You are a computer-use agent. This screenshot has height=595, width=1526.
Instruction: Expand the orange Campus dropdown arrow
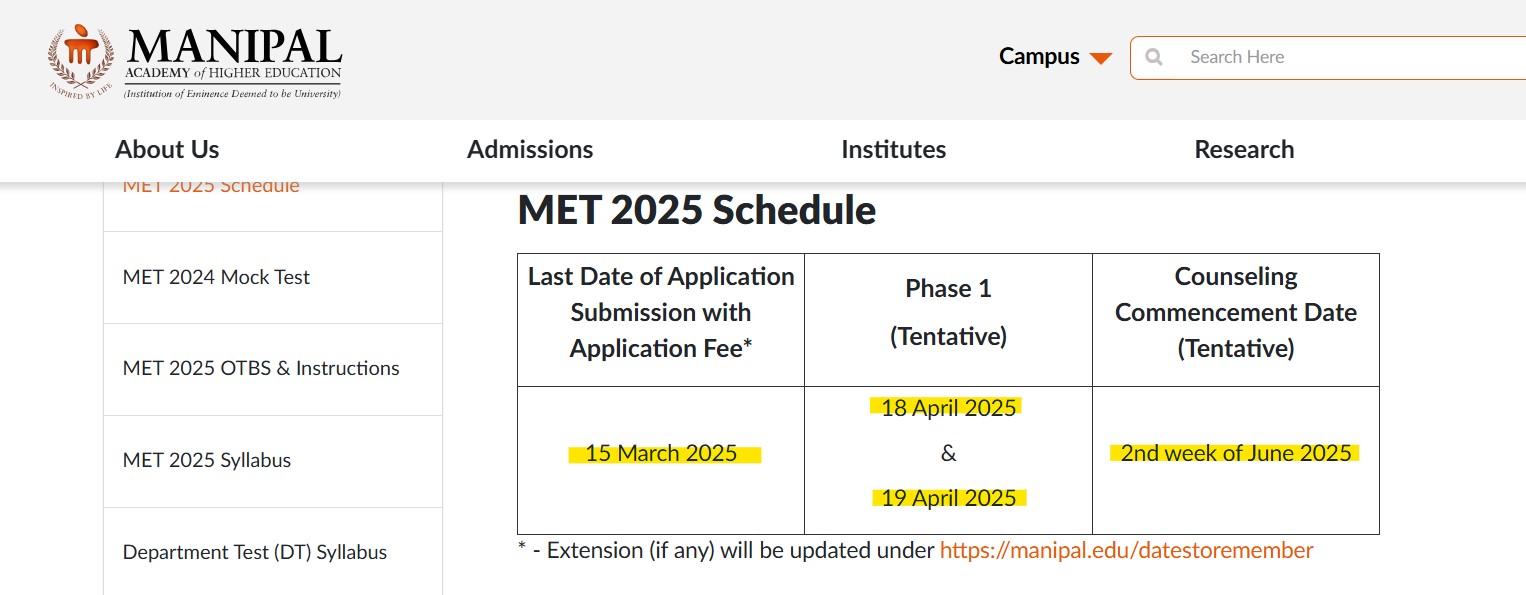click(x=1101, y=58)
